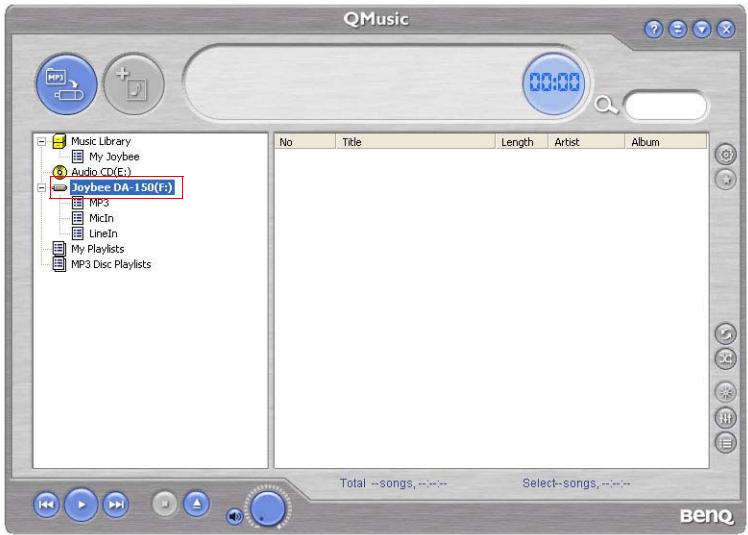
Task: Click the LineIn list icon
Action: click(78, 233)
